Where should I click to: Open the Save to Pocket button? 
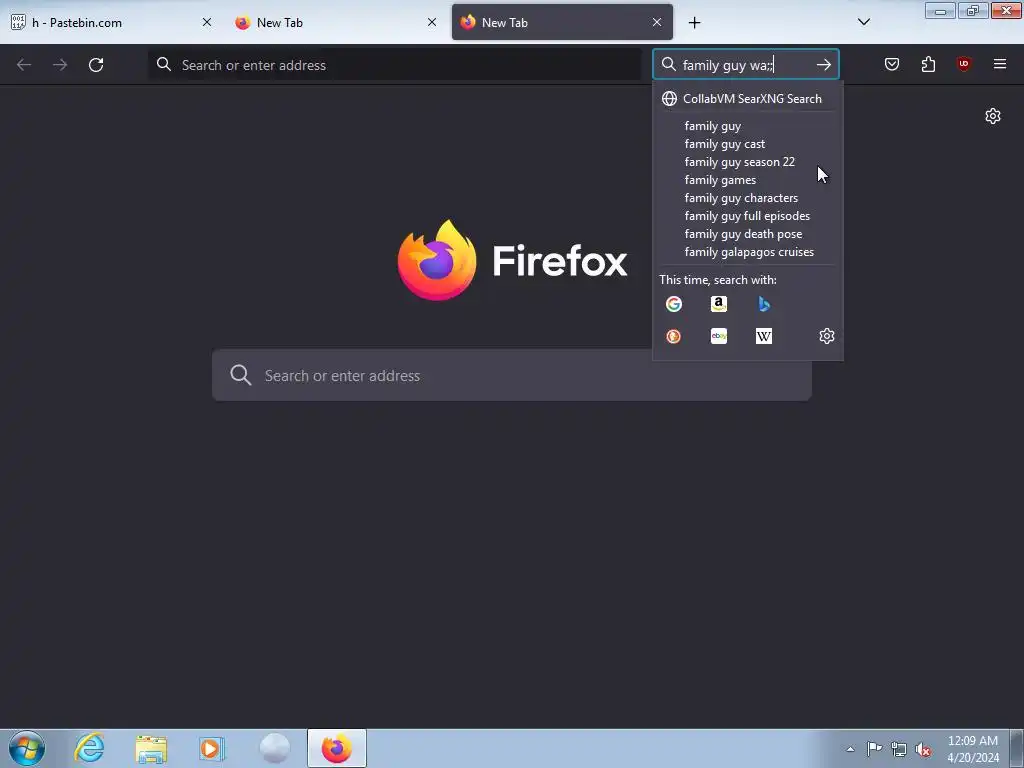(x=892, y=64)
